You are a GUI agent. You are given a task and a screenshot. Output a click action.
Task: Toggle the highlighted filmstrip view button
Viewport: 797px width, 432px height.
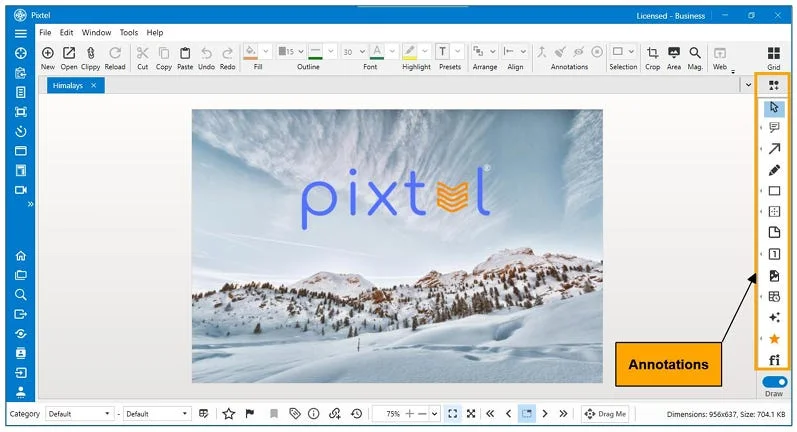[x=527, y=414]
